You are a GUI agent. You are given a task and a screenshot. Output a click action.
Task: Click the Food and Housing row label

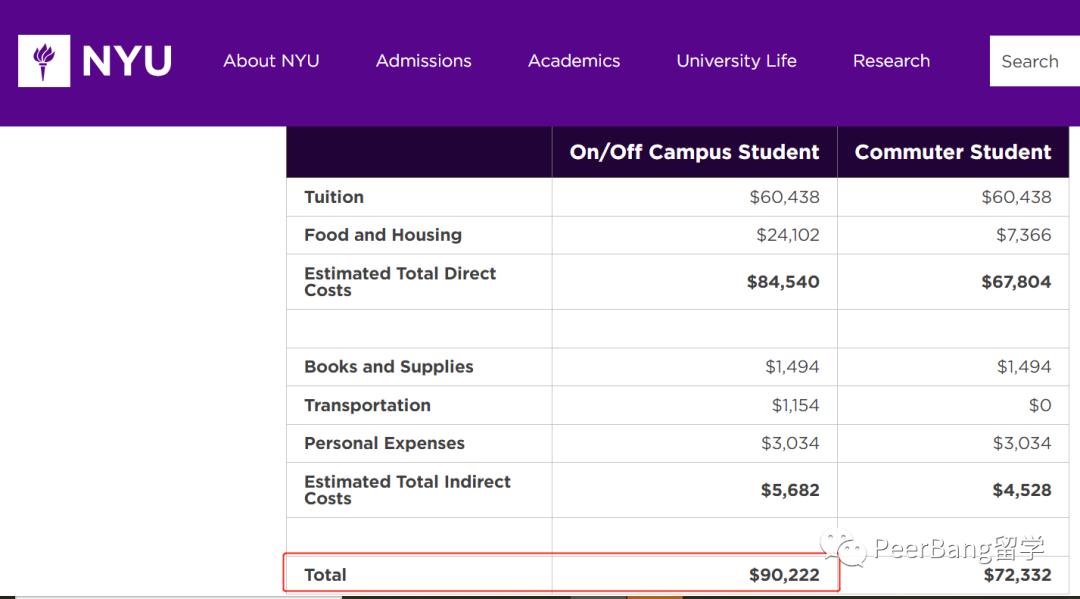(383, 235)
